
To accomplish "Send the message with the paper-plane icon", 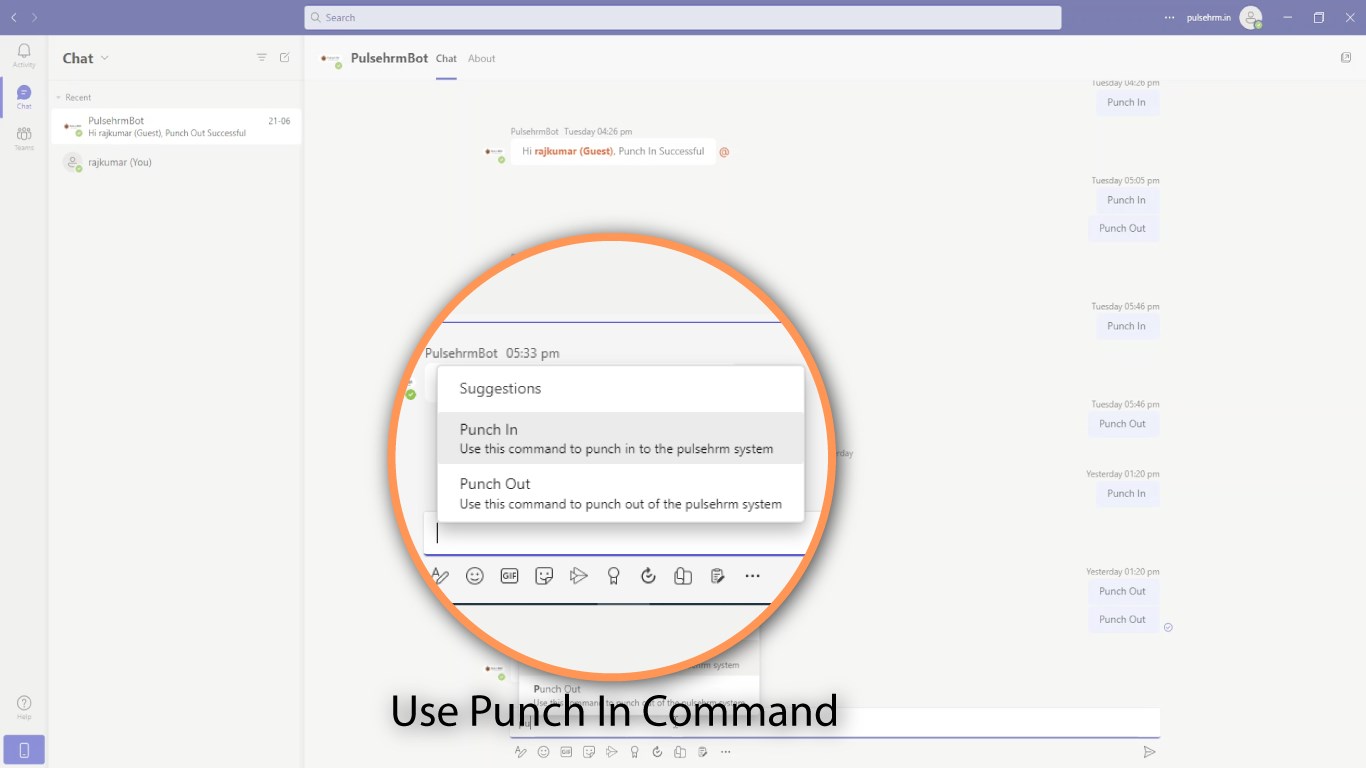I will coord(1149,752).
